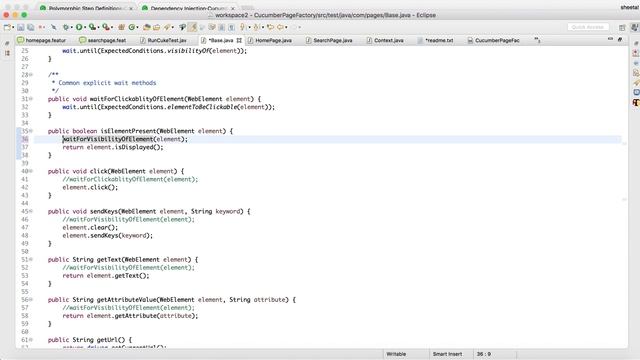Switch to the Context.java tab

385,40
